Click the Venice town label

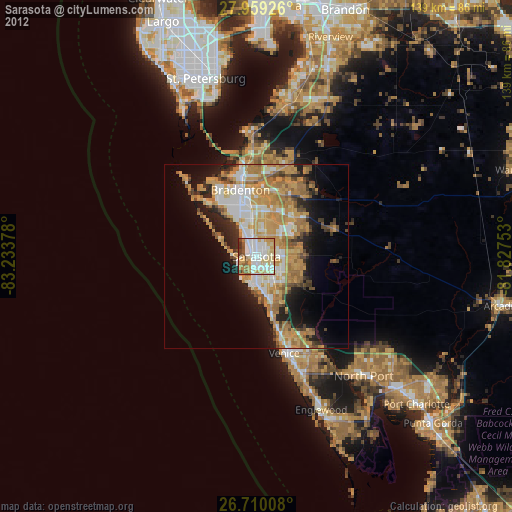(x=284, y=353)
